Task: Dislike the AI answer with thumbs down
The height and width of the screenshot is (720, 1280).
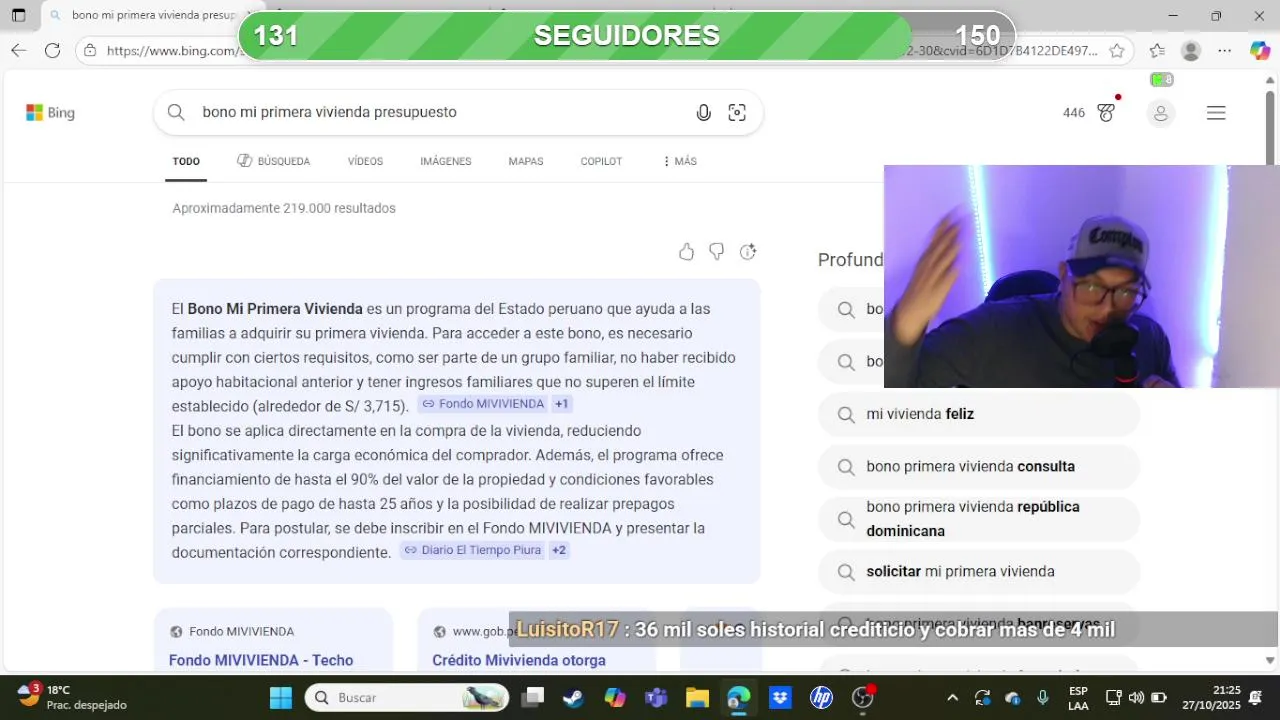Action: pyautogui.click(x=716, y=252)
